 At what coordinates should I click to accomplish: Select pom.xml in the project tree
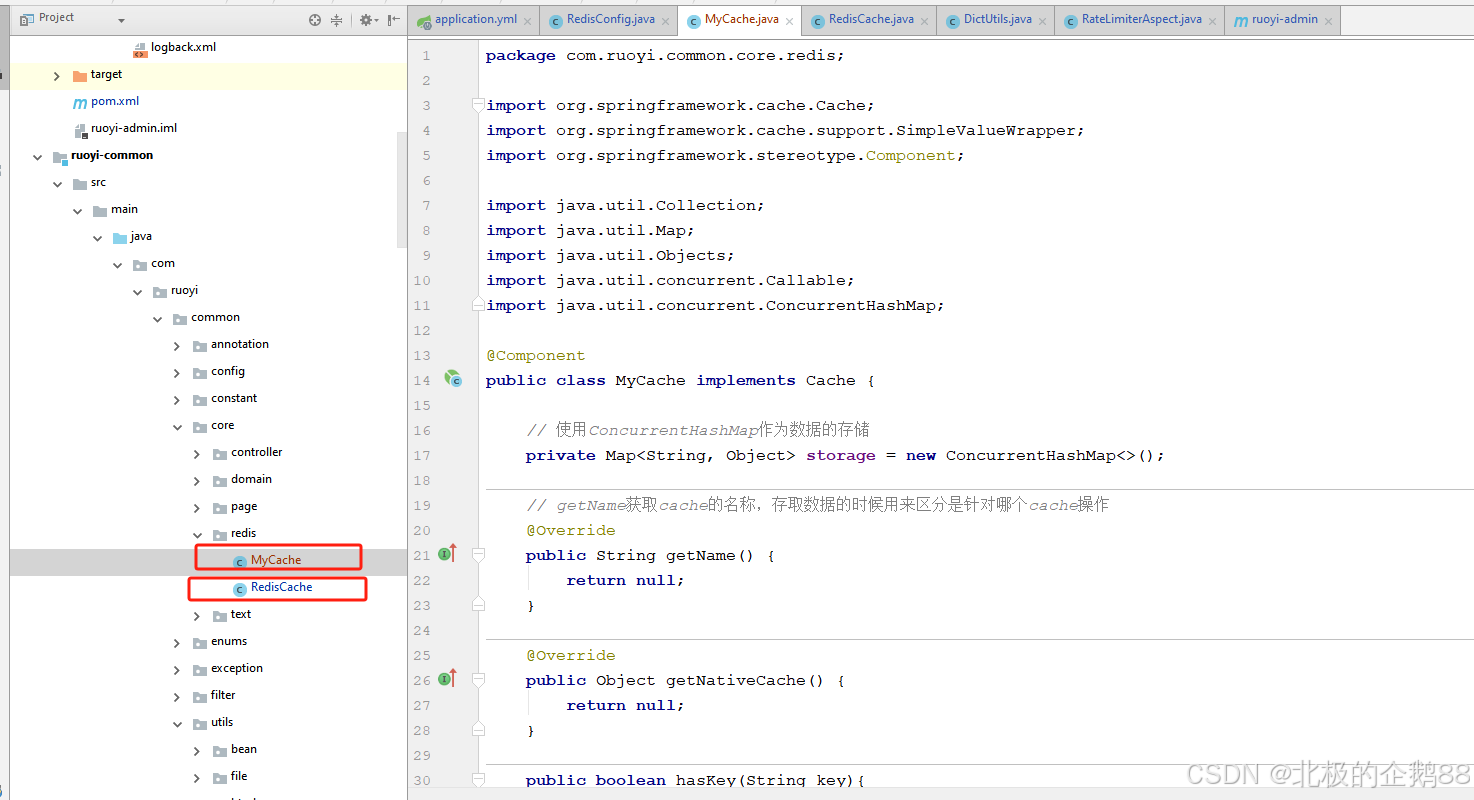click(x=115, y=101)
